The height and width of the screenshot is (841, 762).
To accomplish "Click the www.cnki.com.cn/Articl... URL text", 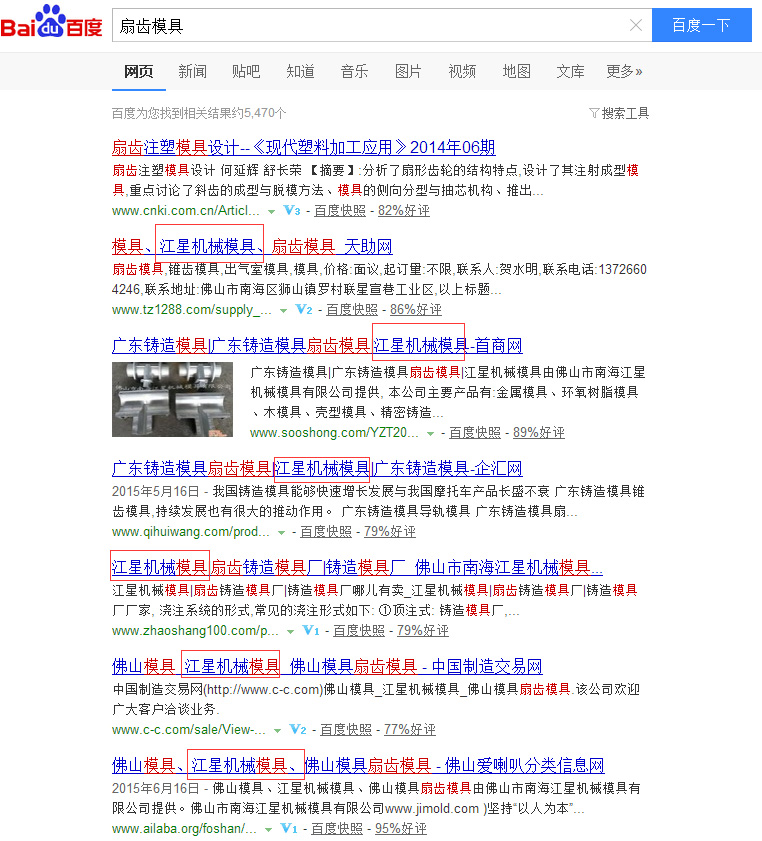I will point(186,211).
